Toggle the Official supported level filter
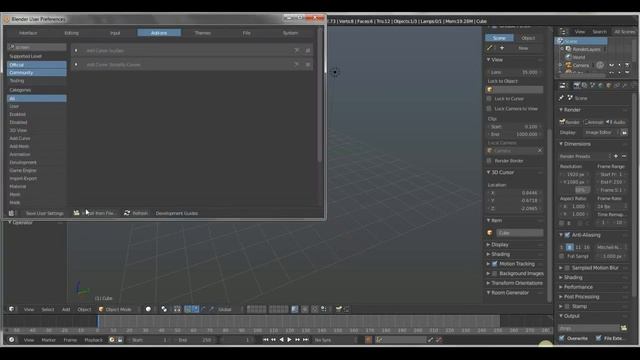The height and width of the screenshot is (360, 640). (37, 65)
